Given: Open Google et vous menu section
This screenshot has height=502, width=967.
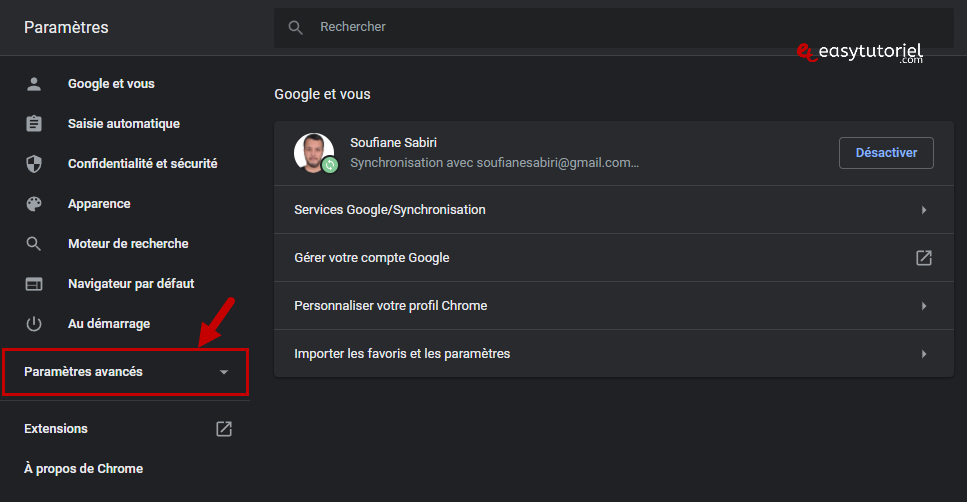Looking at the screenshot, I should pyautogui.click(x=111, y=84).
